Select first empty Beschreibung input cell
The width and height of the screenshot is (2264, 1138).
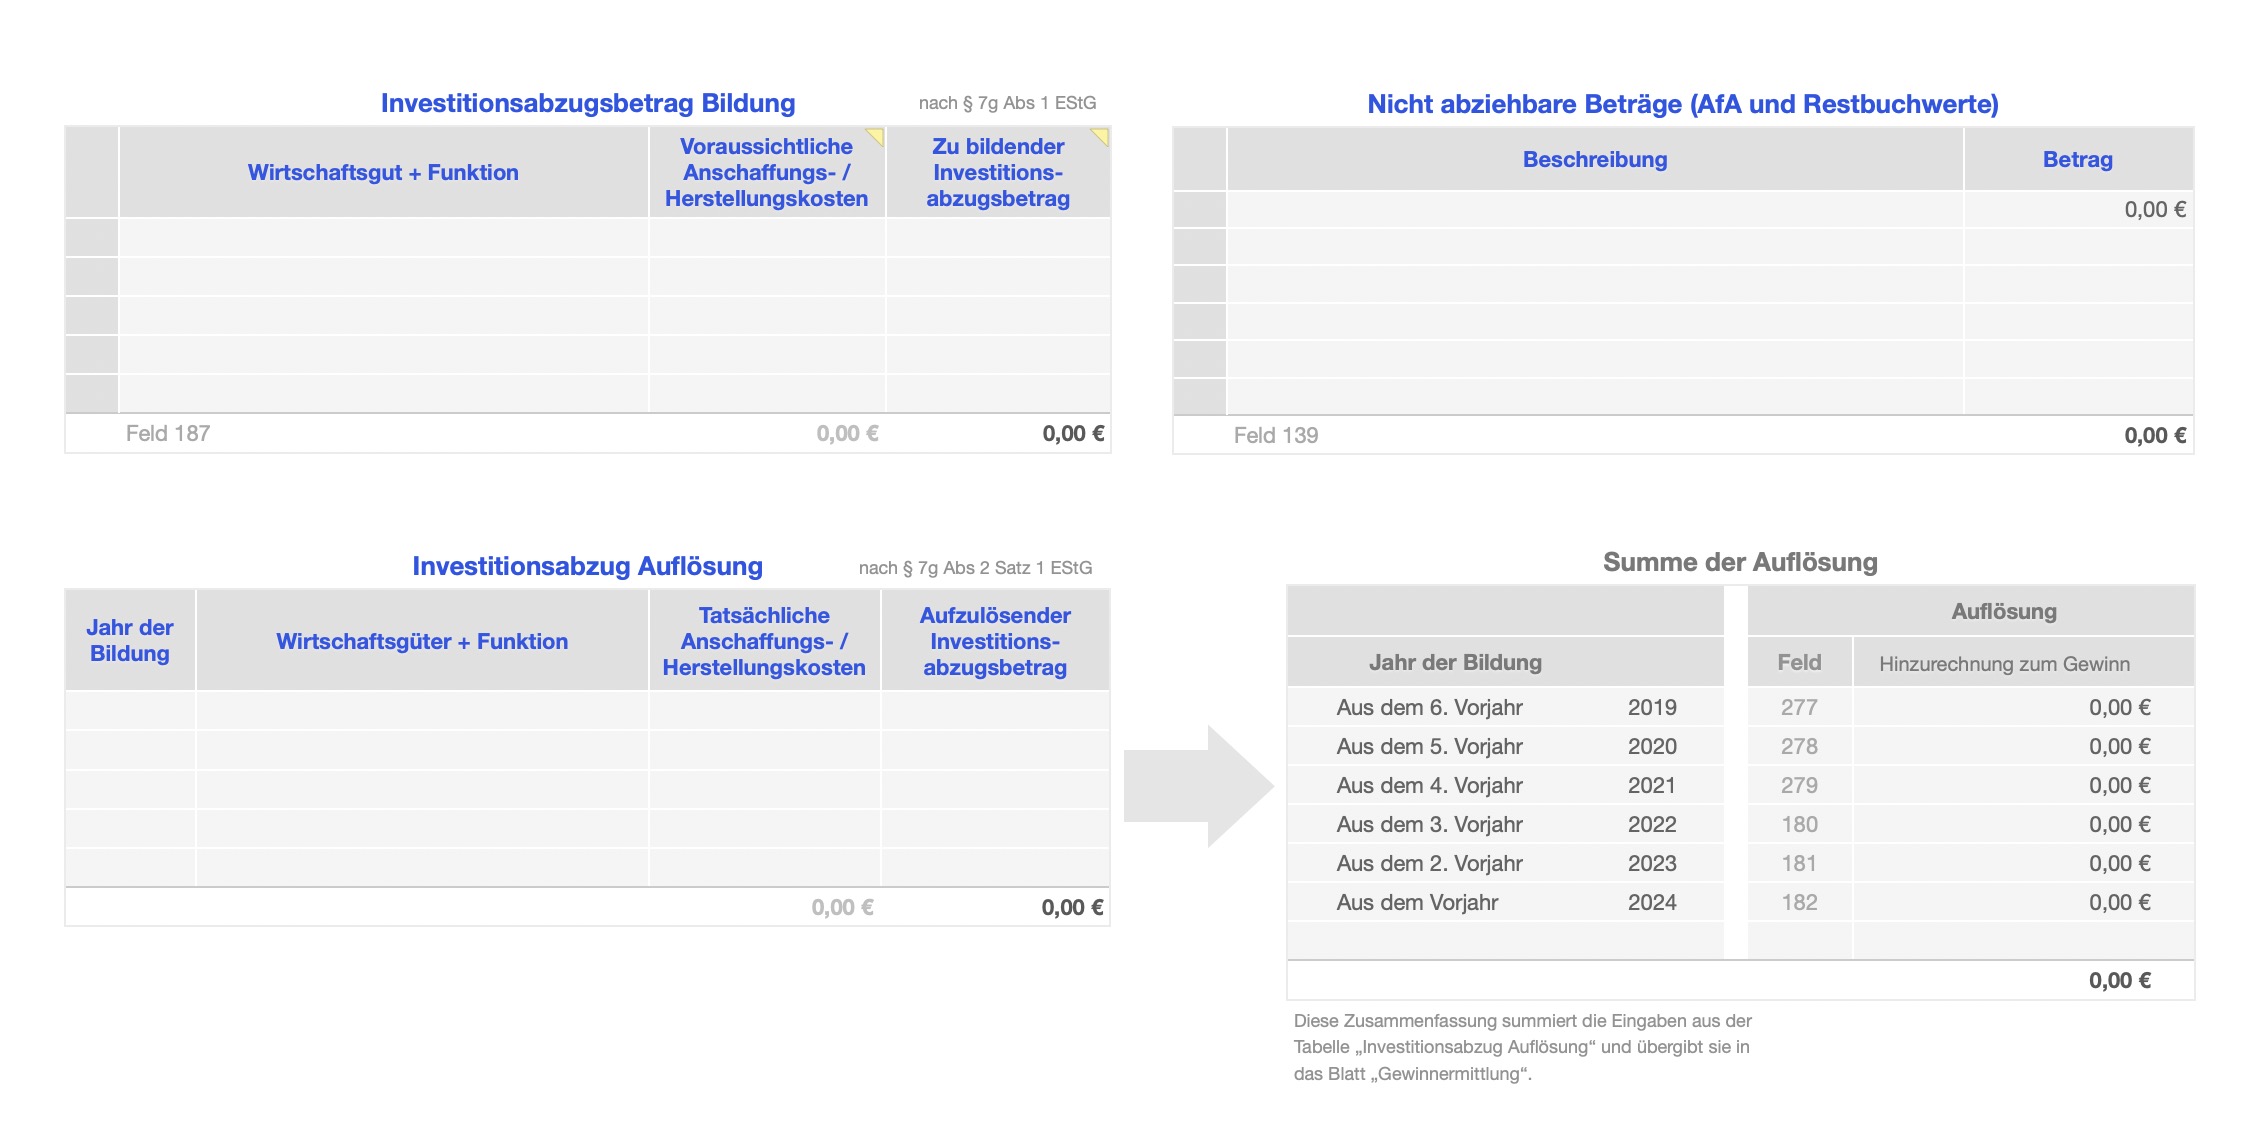[x=1595, y=210]
